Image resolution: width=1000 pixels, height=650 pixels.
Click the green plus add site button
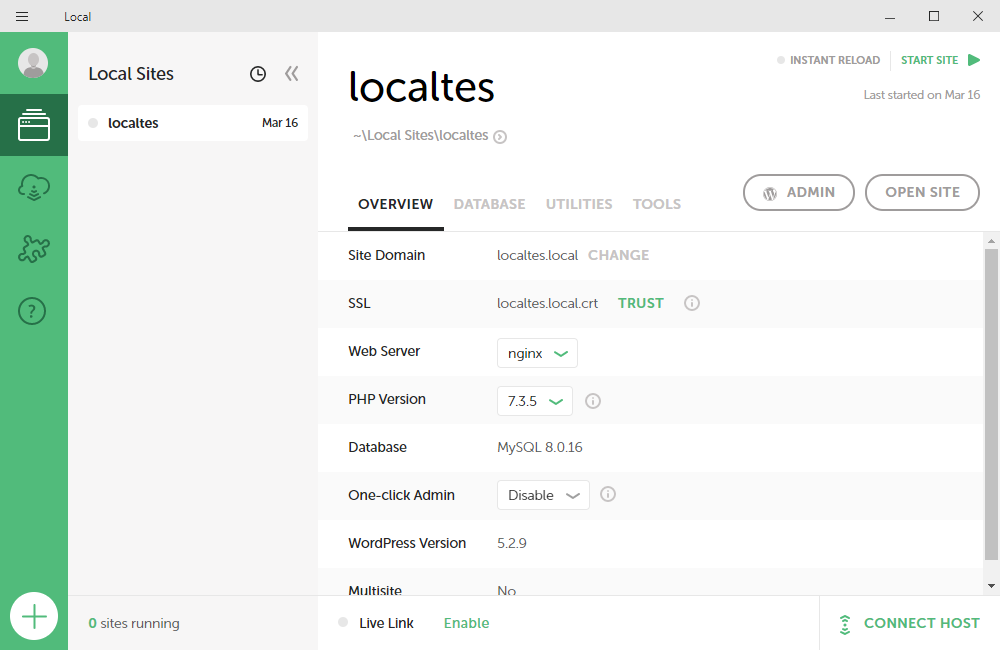(34, 616)
